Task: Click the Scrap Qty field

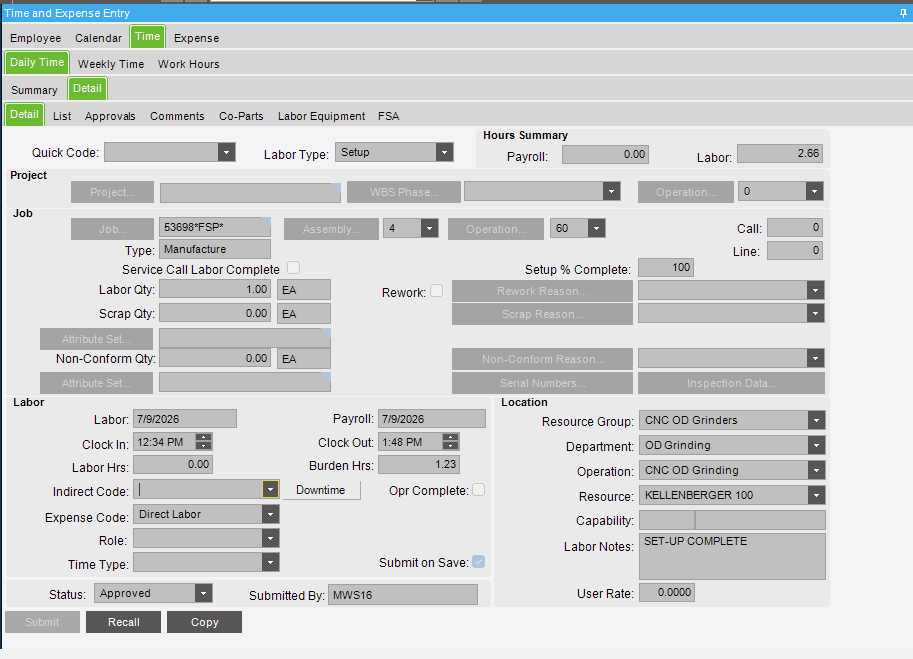Action: click(x=215, y=313)
